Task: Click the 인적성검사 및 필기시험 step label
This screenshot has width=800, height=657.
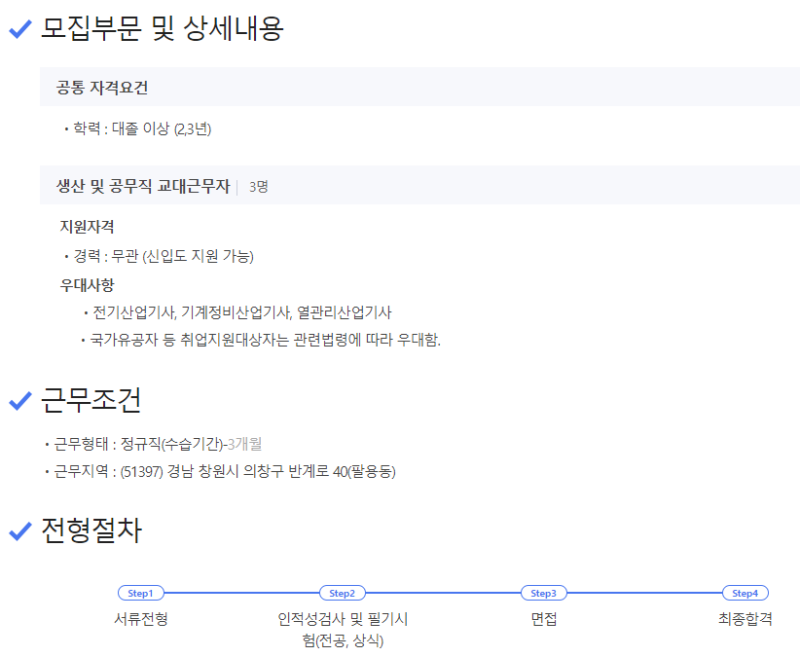Action: (342, 629)
